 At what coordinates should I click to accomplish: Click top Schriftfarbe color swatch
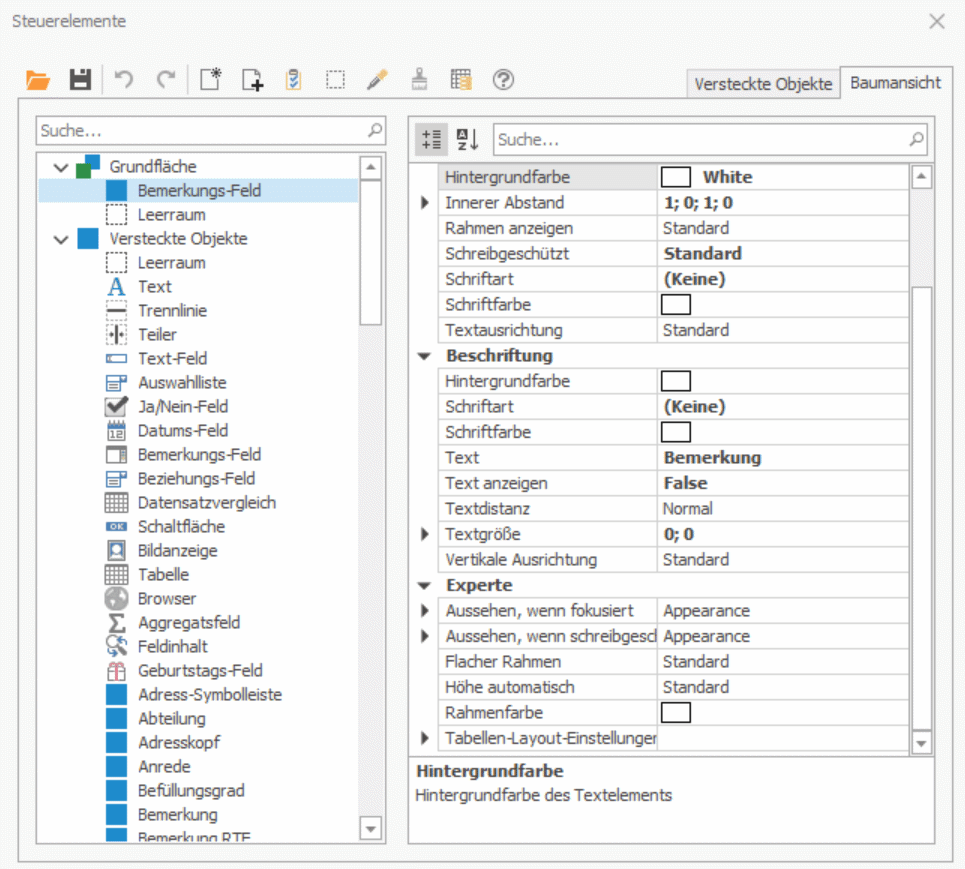pyautogui.click(x=676, y=305)
